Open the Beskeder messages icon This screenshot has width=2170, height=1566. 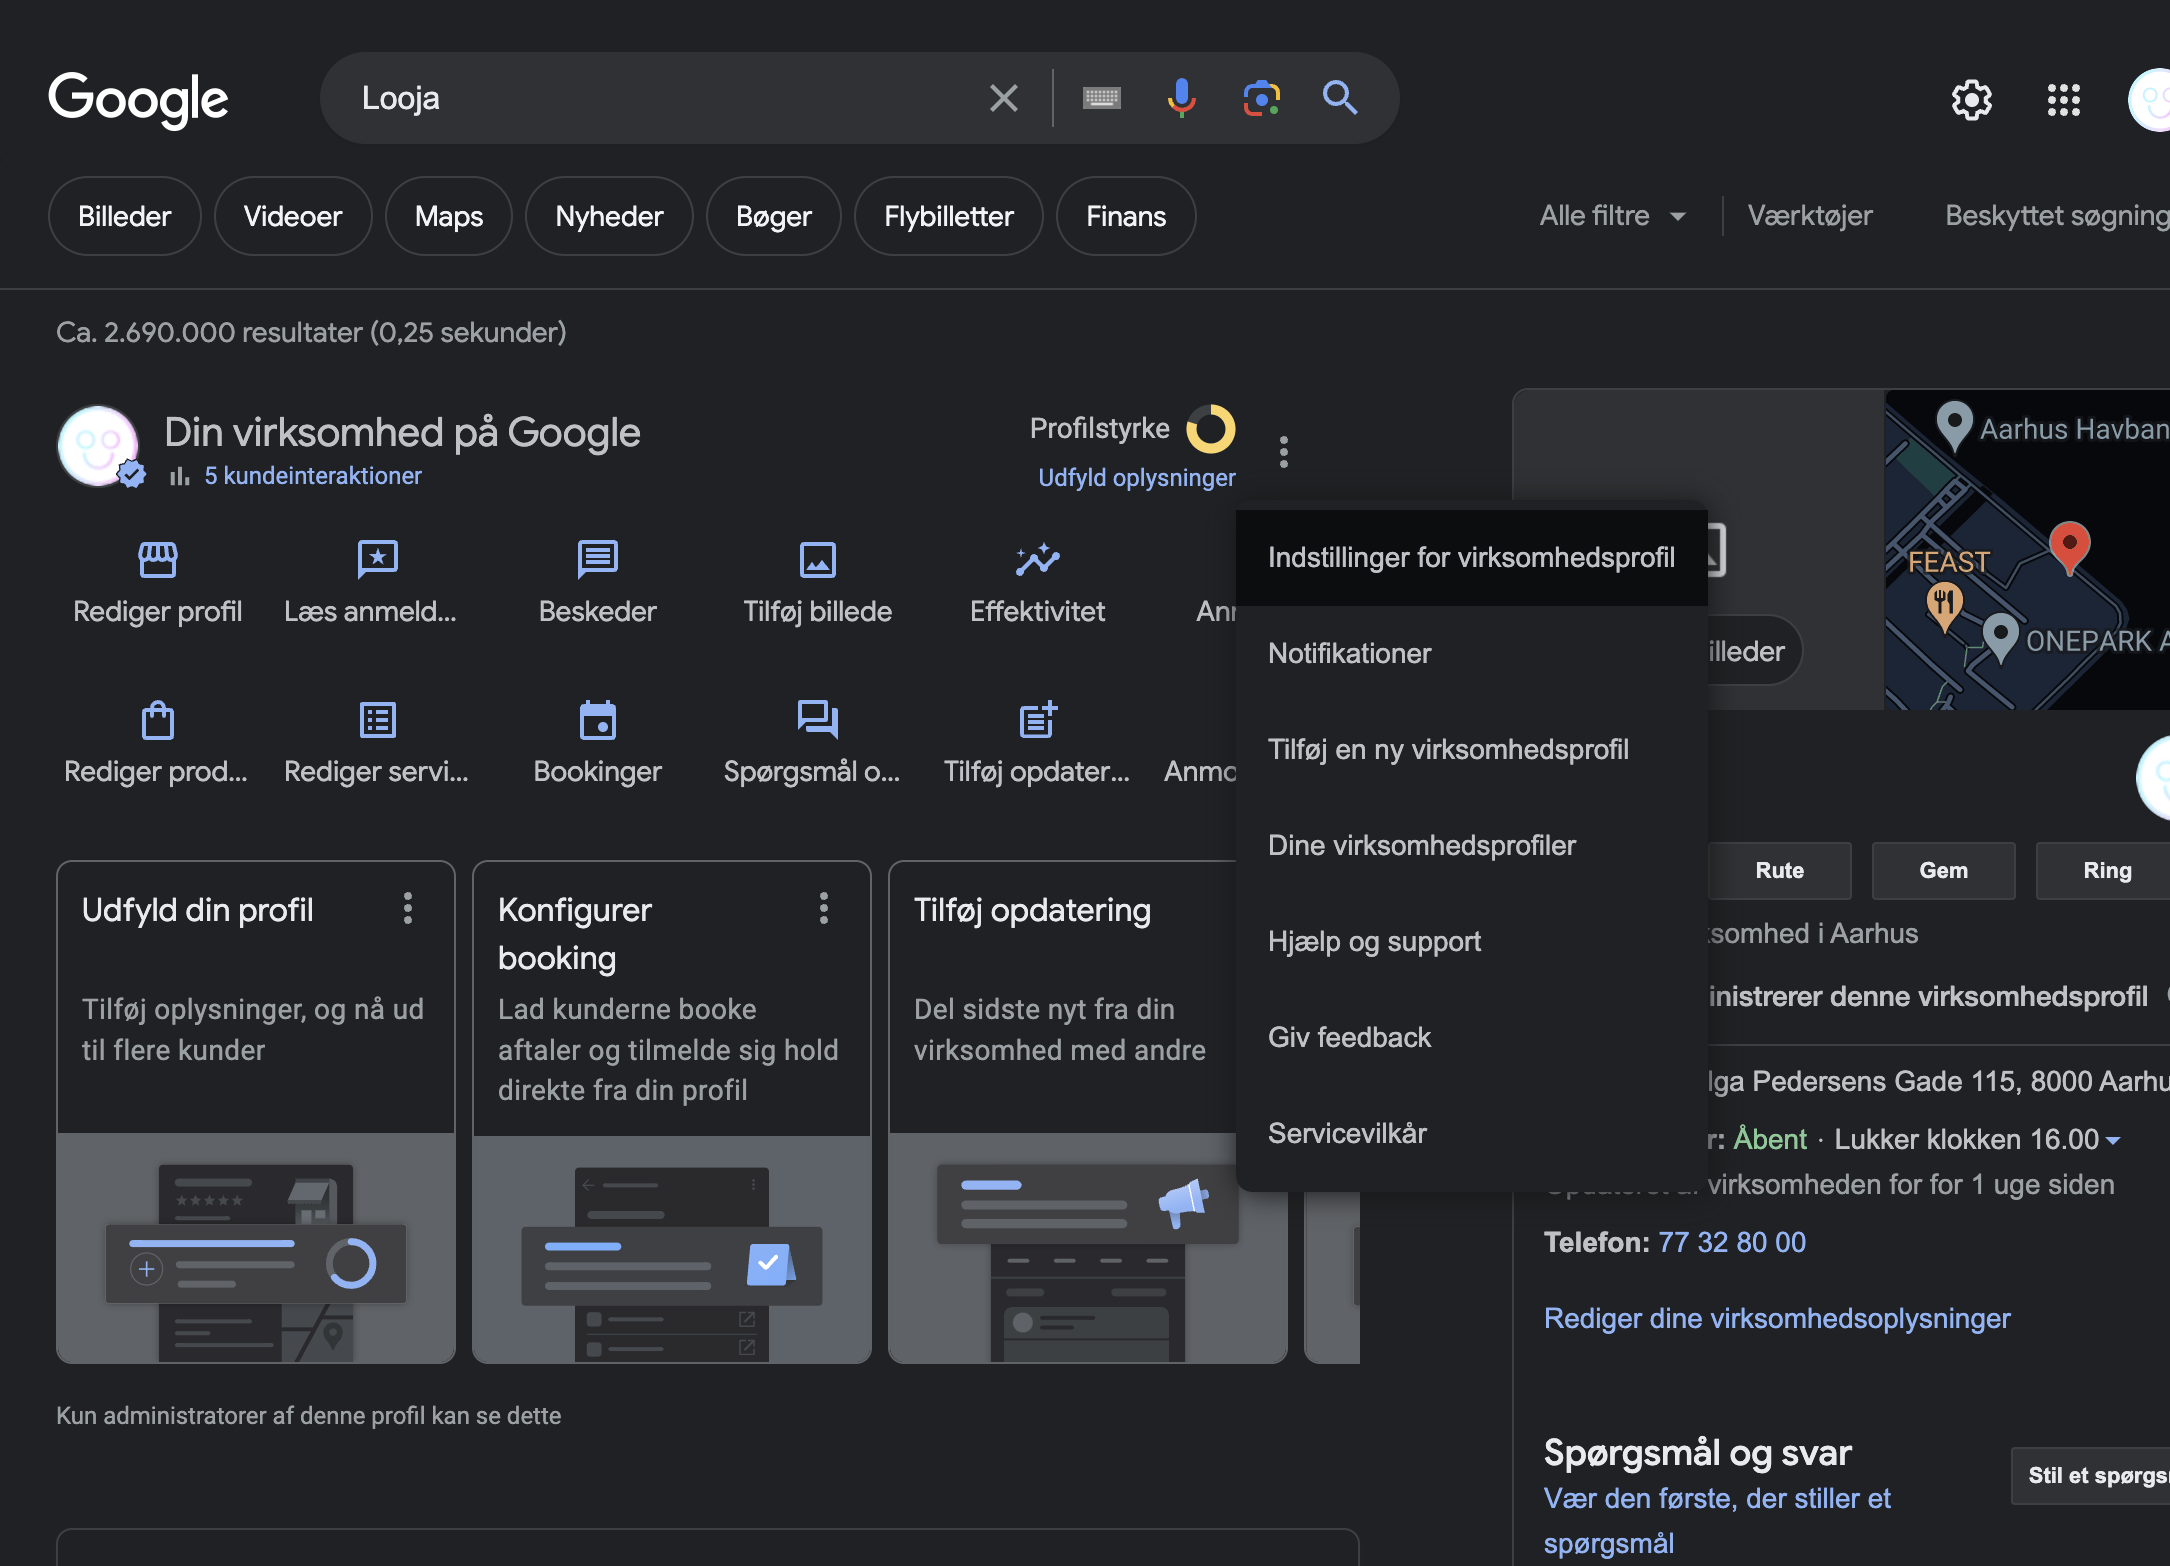(598, 559)
